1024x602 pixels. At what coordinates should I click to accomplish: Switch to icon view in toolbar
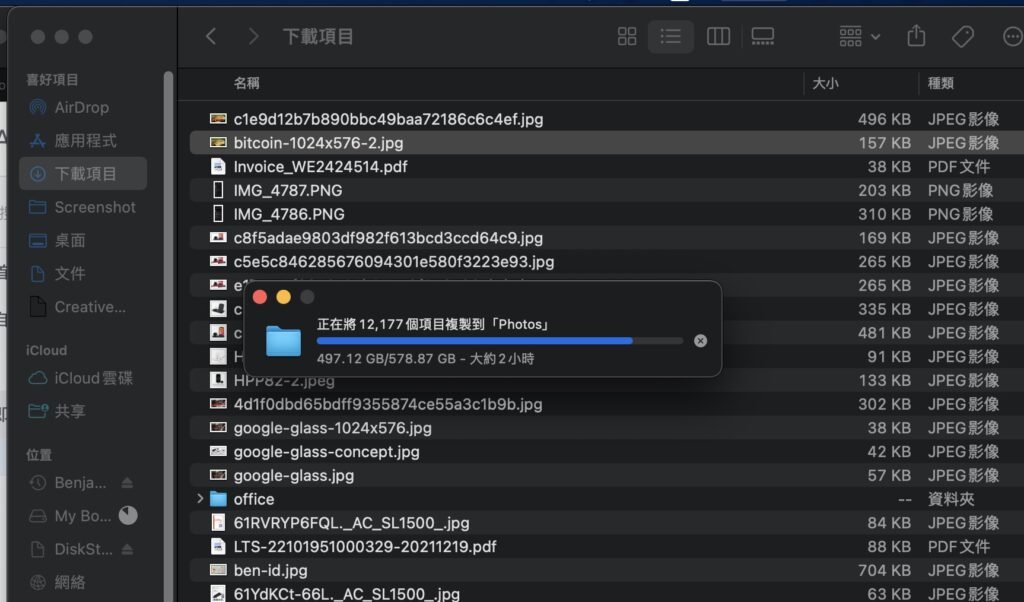[x=627, y=36]
